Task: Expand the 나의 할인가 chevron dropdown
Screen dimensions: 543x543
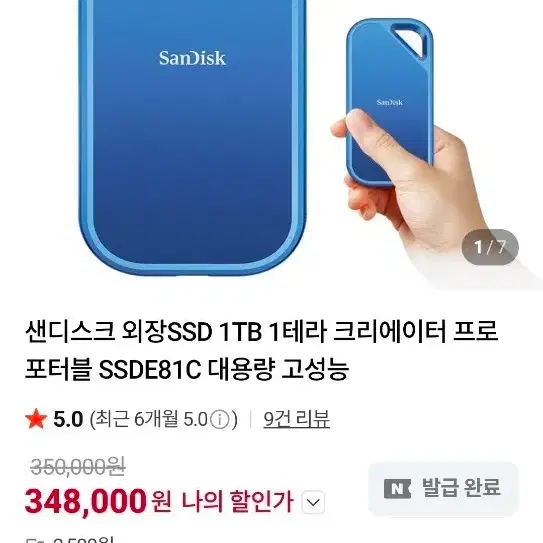Action: coord(313,502)
